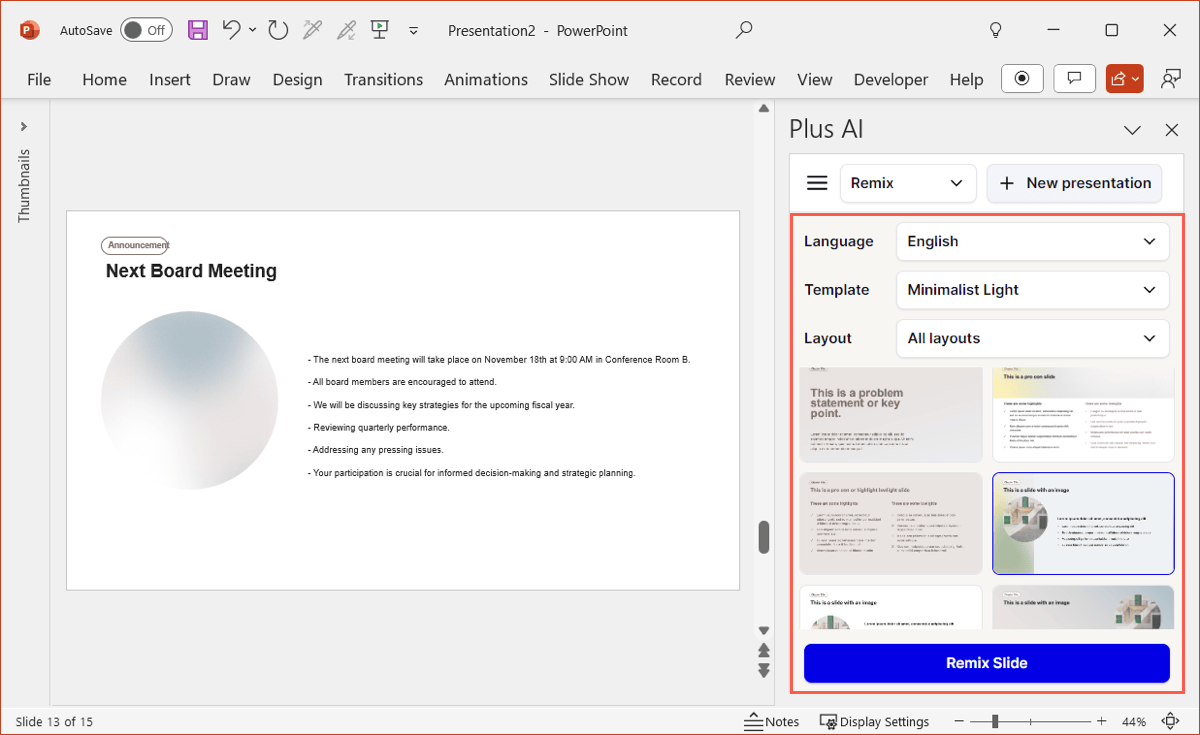Toggle AutoSave switch

point(146,30)
